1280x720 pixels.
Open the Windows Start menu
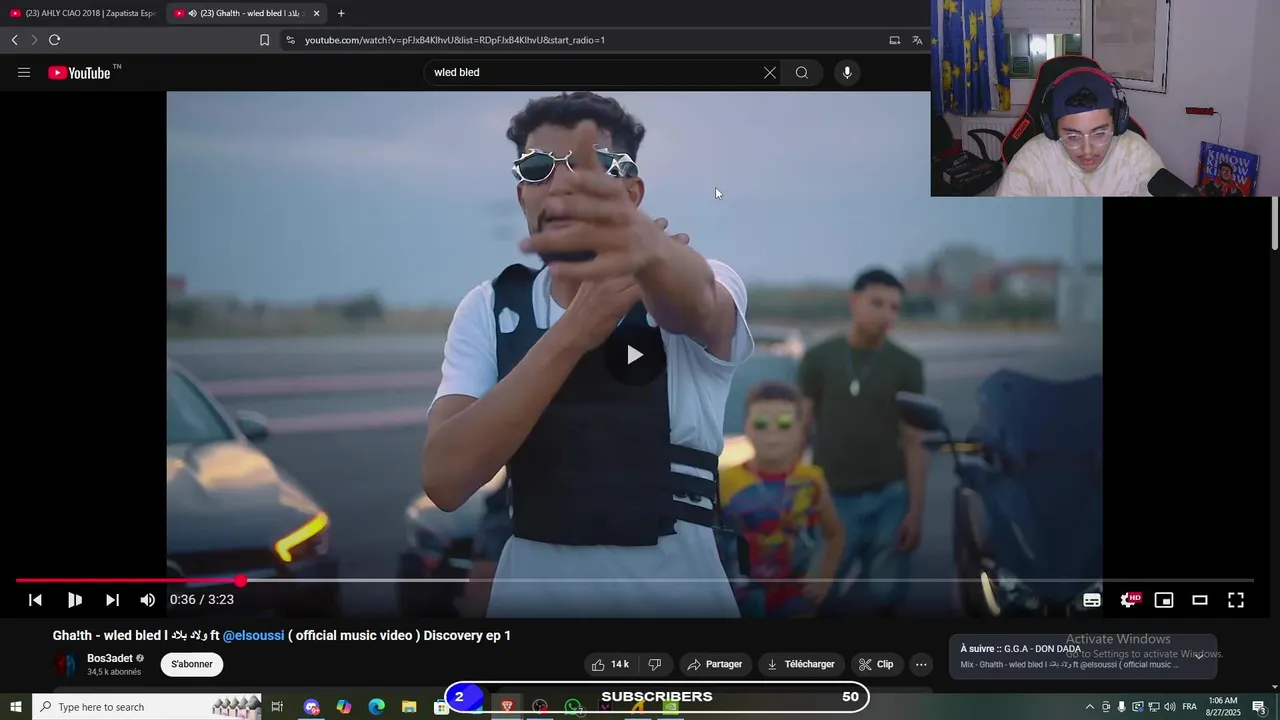[16, 707]
